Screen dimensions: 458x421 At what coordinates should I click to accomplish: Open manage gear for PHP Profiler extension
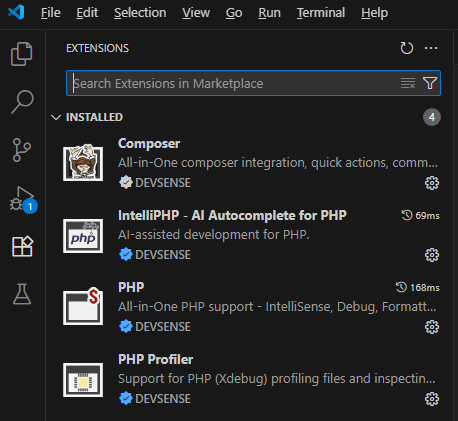432,399
